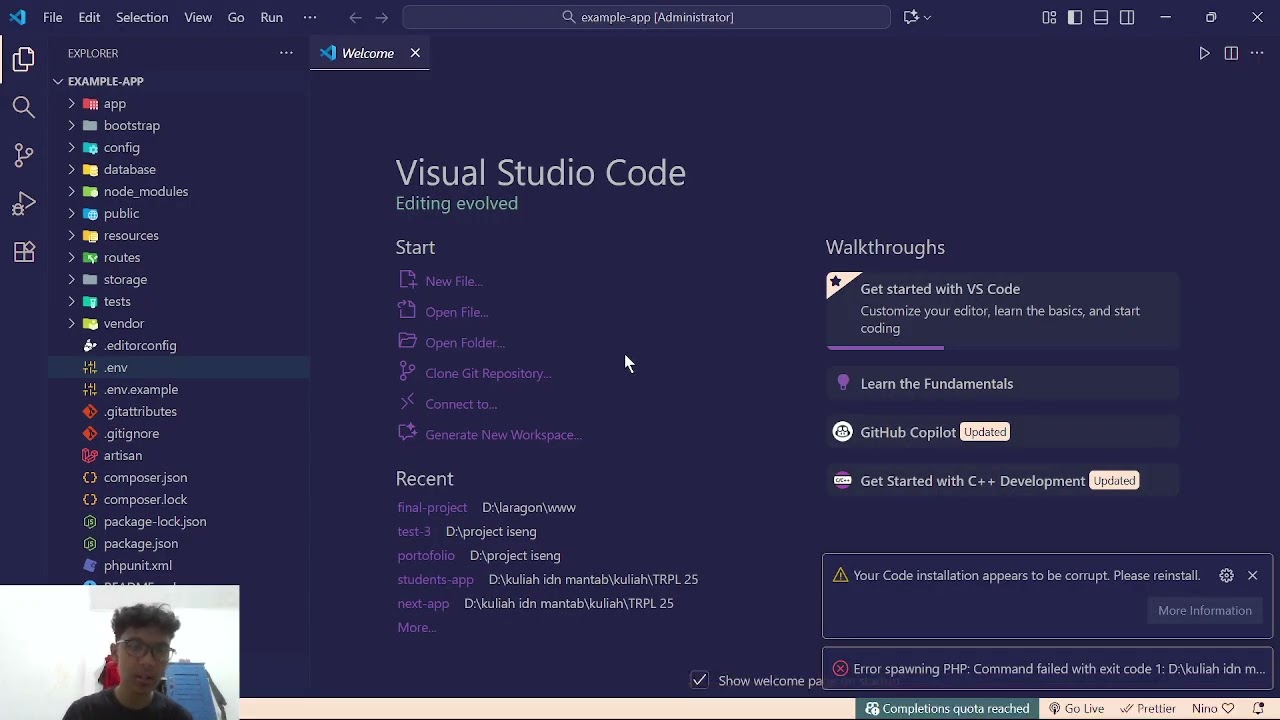The height and width of the screenshot is (720, 1280).
Task: Click the Run play icon in editor actions
Action: [x=1205, y=53]
